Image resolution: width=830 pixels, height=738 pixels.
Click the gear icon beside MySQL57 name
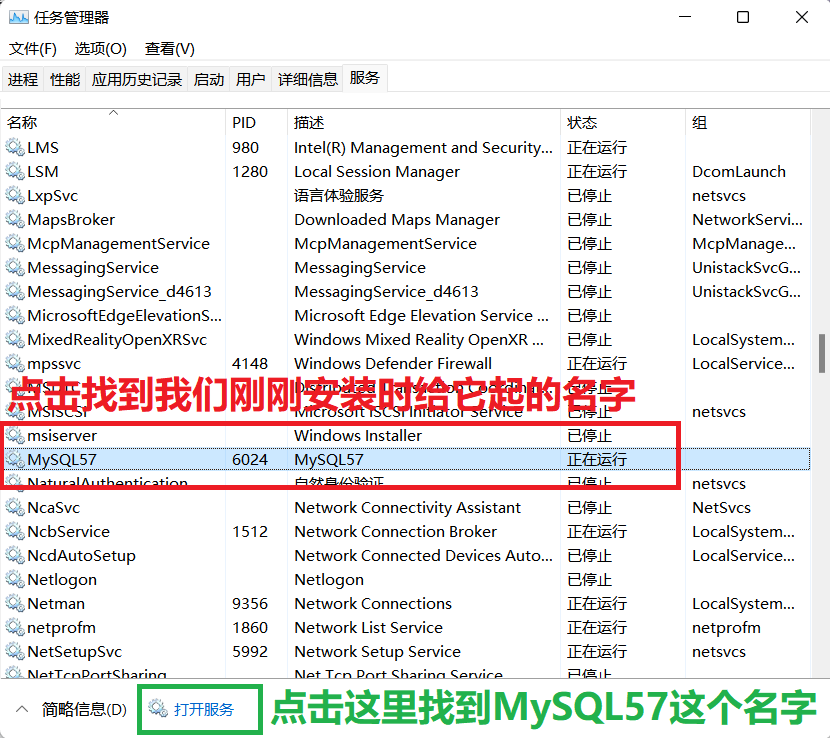pos(15,459)
